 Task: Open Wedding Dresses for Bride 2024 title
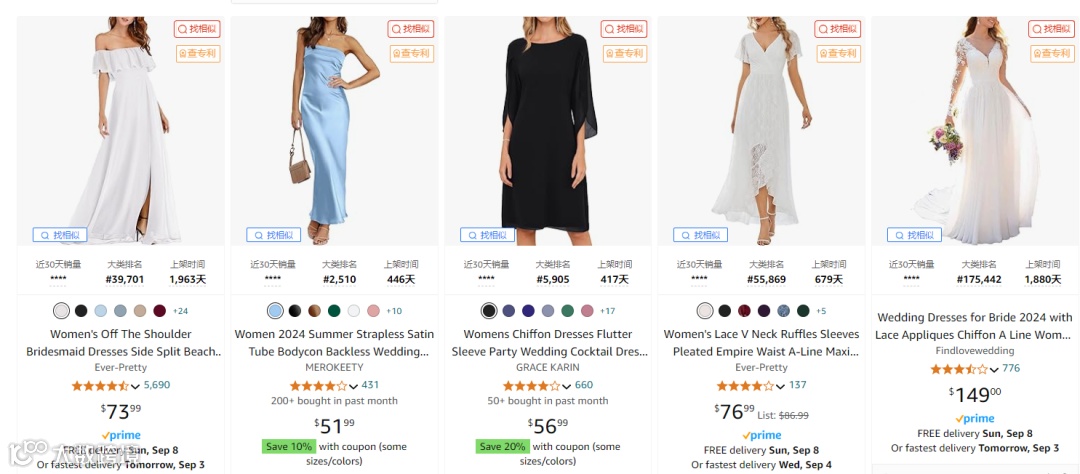[973, 326]
